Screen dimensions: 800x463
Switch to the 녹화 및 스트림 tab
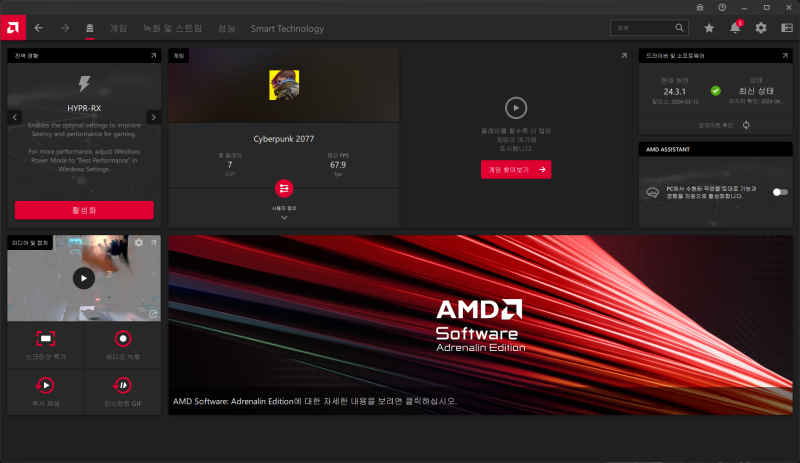click(172, 29)
